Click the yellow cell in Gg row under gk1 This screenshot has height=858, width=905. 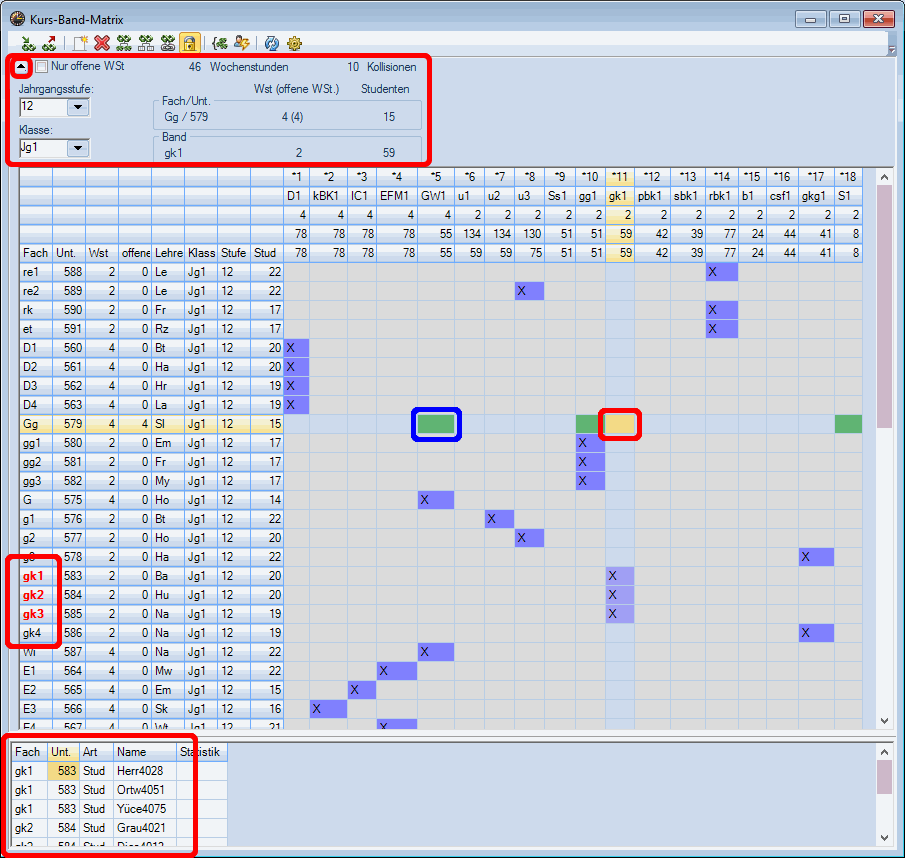(619, 424)
